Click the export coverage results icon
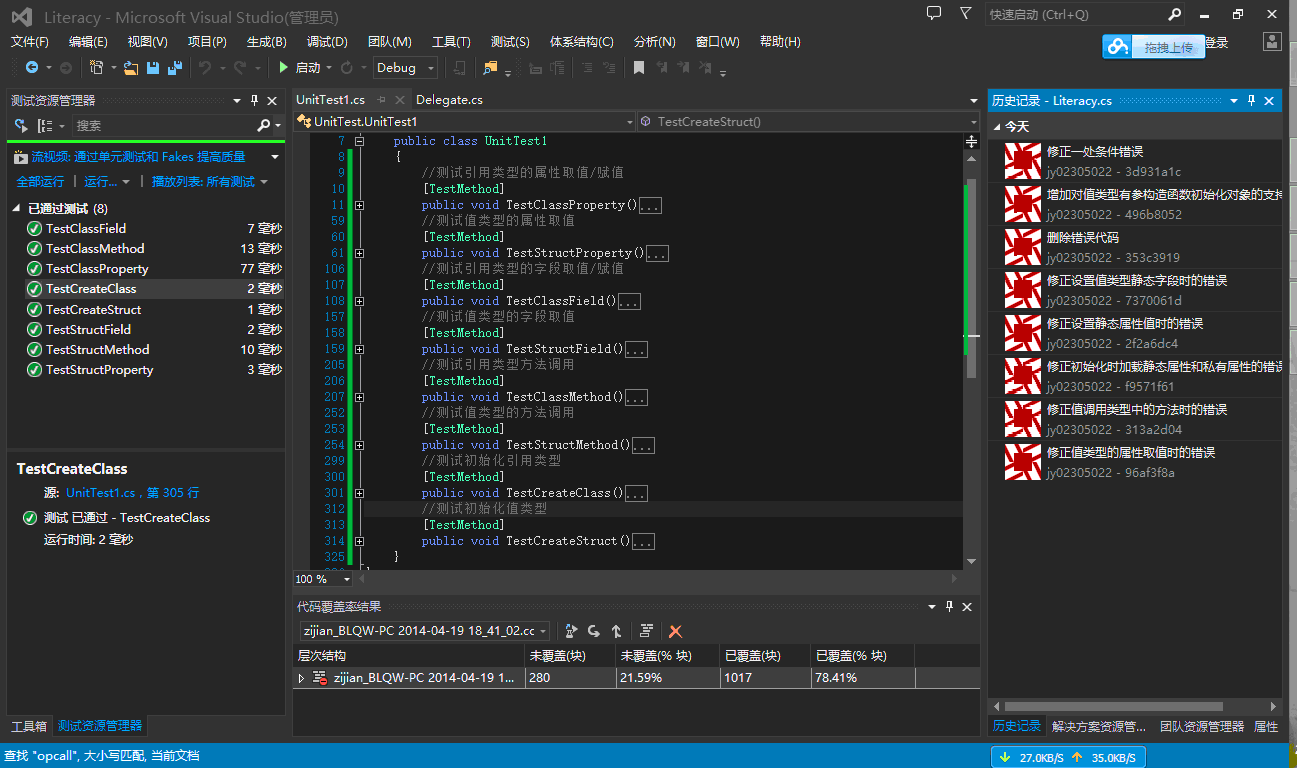Screen dimensions: 1297x768 click(x=571, y=631)
